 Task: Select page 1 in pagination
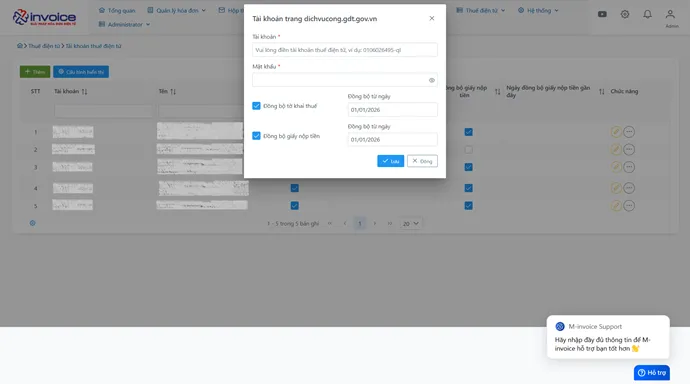pos(360,223)
